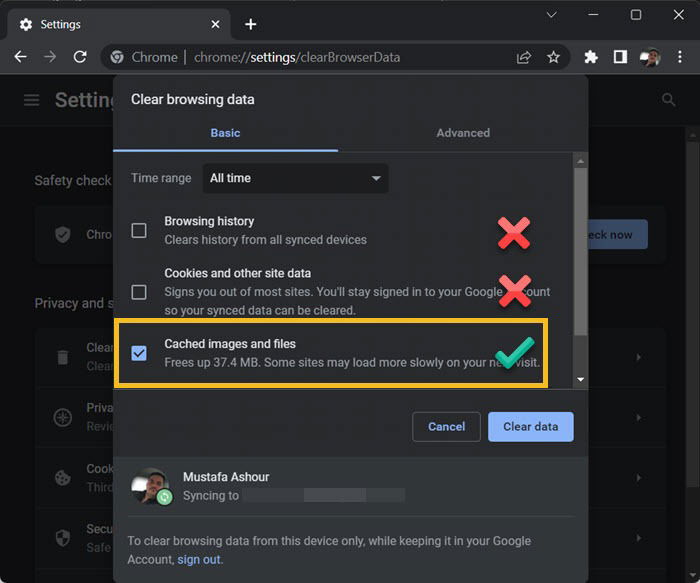Open the Time range dropdown
Screen dimensions: 700x583
click(295, 178)
